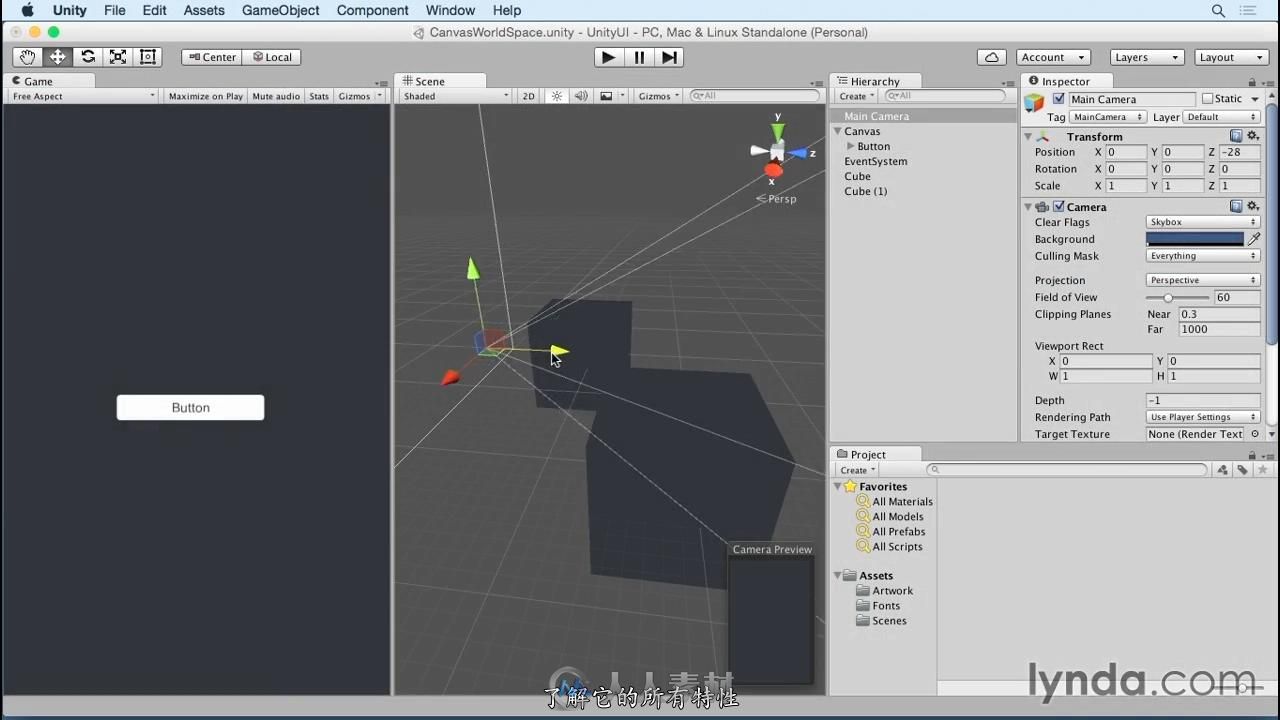Toggle Maximize on Play
Screen dimensions: 1280x720
click(206, 96)
